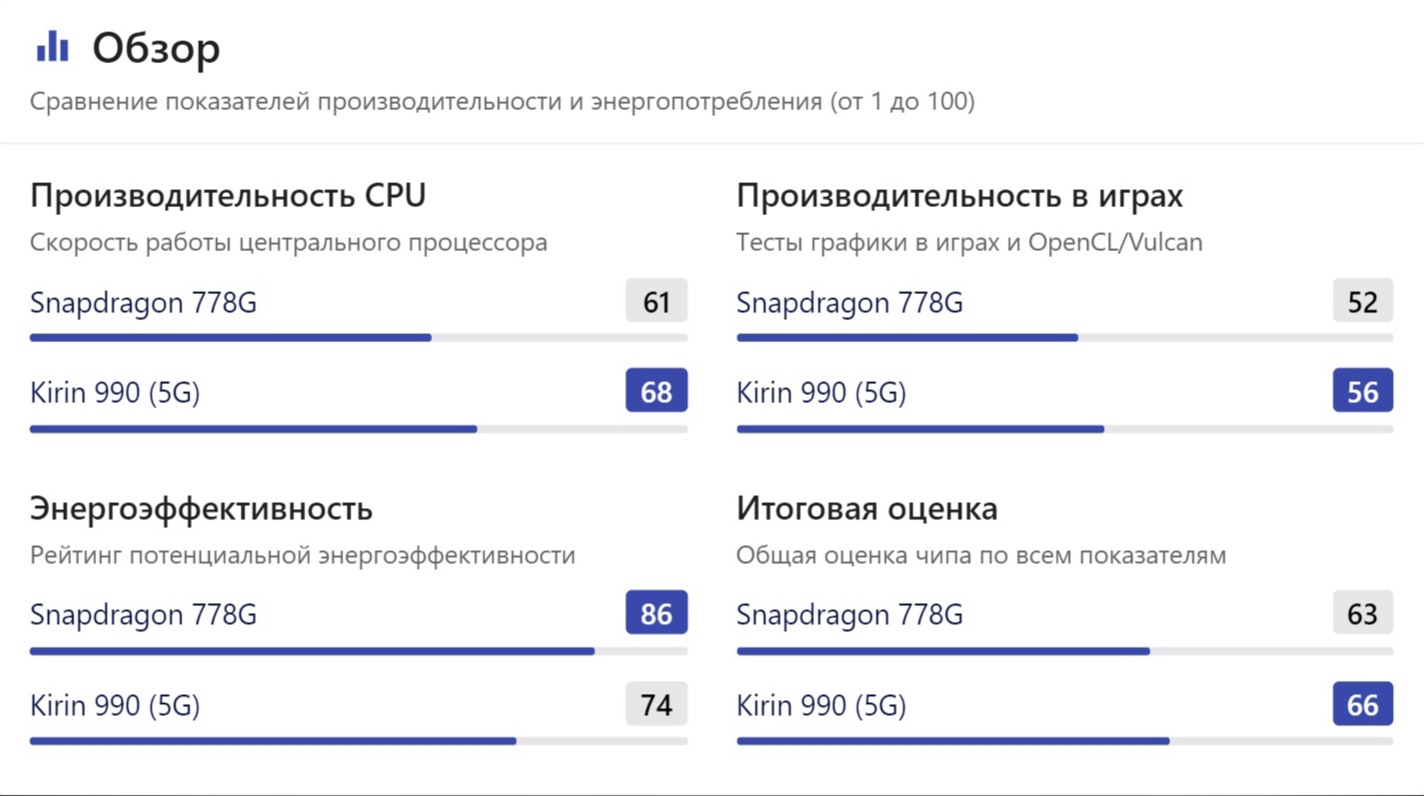This screenshot has height=796, width=1424.
Task: Click Kirin 990 (5G) under Итоговая оценка
Action: pos(821,705)
